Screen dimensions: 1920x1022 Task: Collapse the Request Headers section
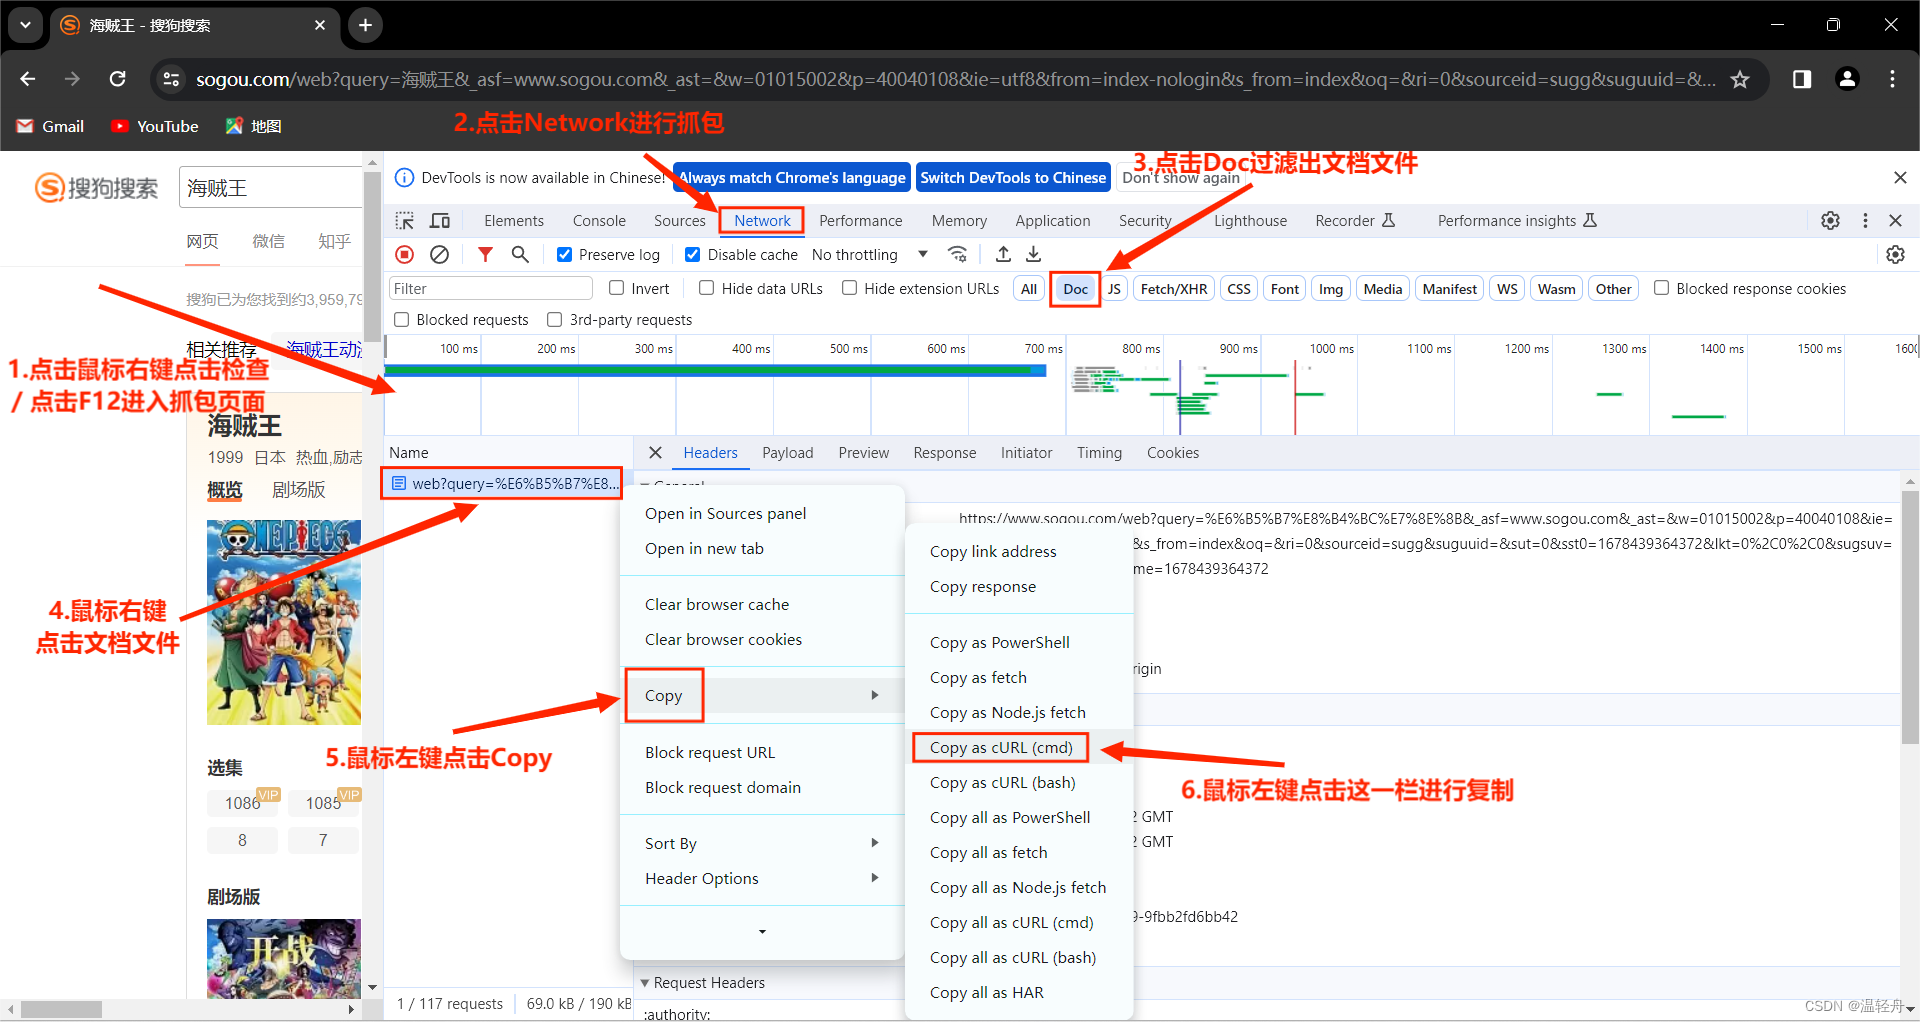pyautogui.click(x=645, y=983)
